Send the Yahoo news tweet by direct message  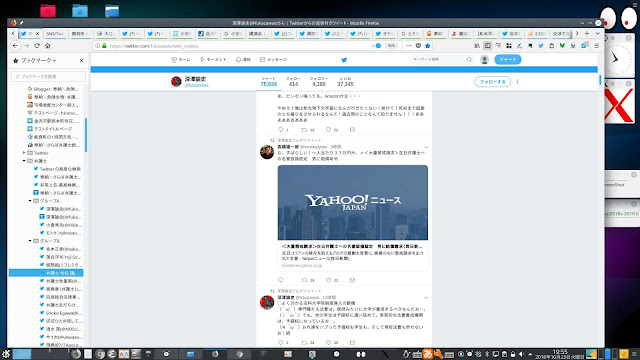(x=352, y=280)
